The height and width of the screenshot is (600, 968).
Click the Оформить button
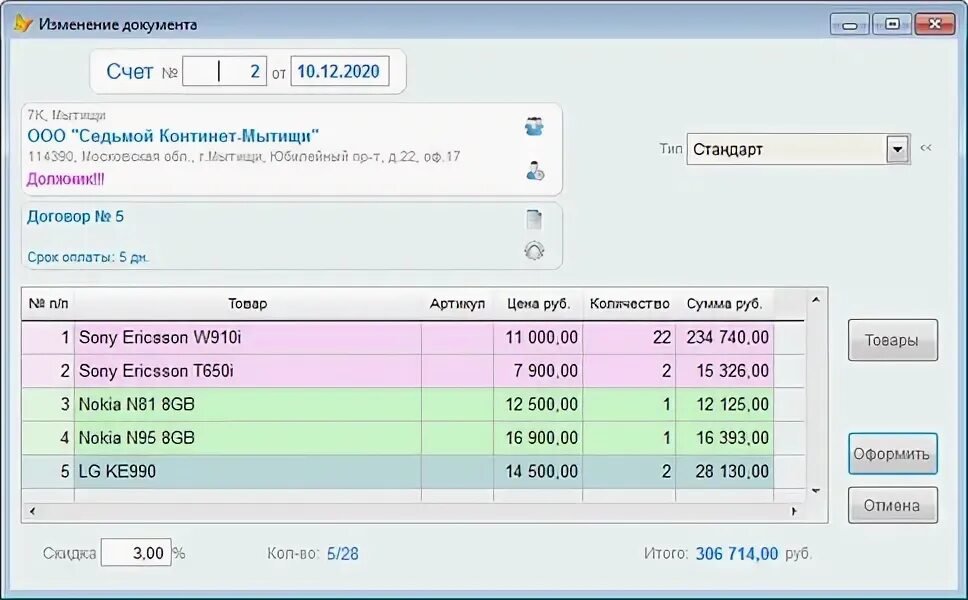coord(893,454)
